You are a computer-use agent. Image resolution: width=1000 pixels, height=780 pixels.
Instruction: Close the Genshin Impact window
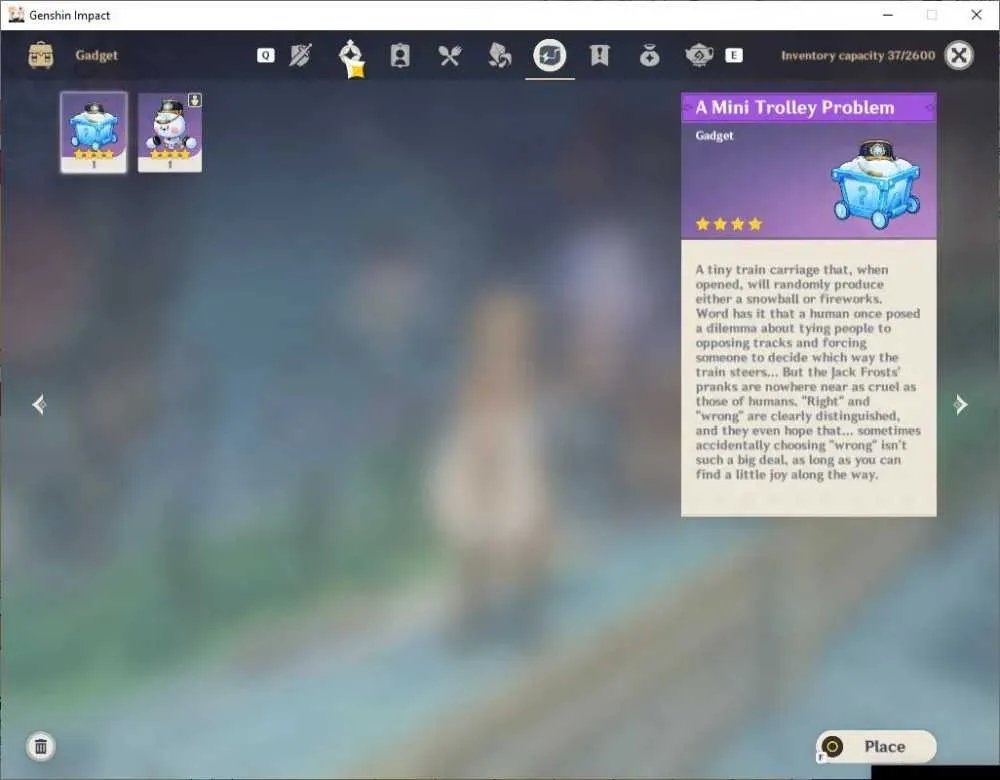[976, 15]
